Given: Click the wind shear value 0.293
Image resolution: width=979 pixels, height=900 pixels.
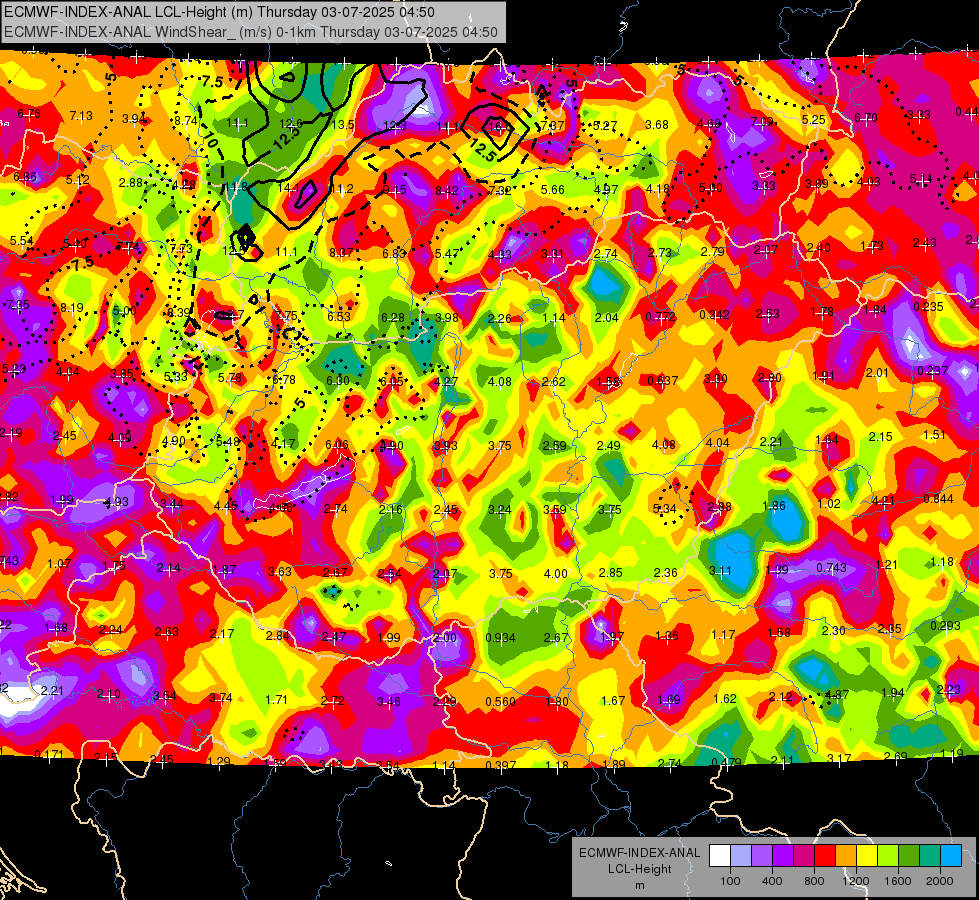Looking at the screenshot, I should pyautogui.click(x=945, y=626).
